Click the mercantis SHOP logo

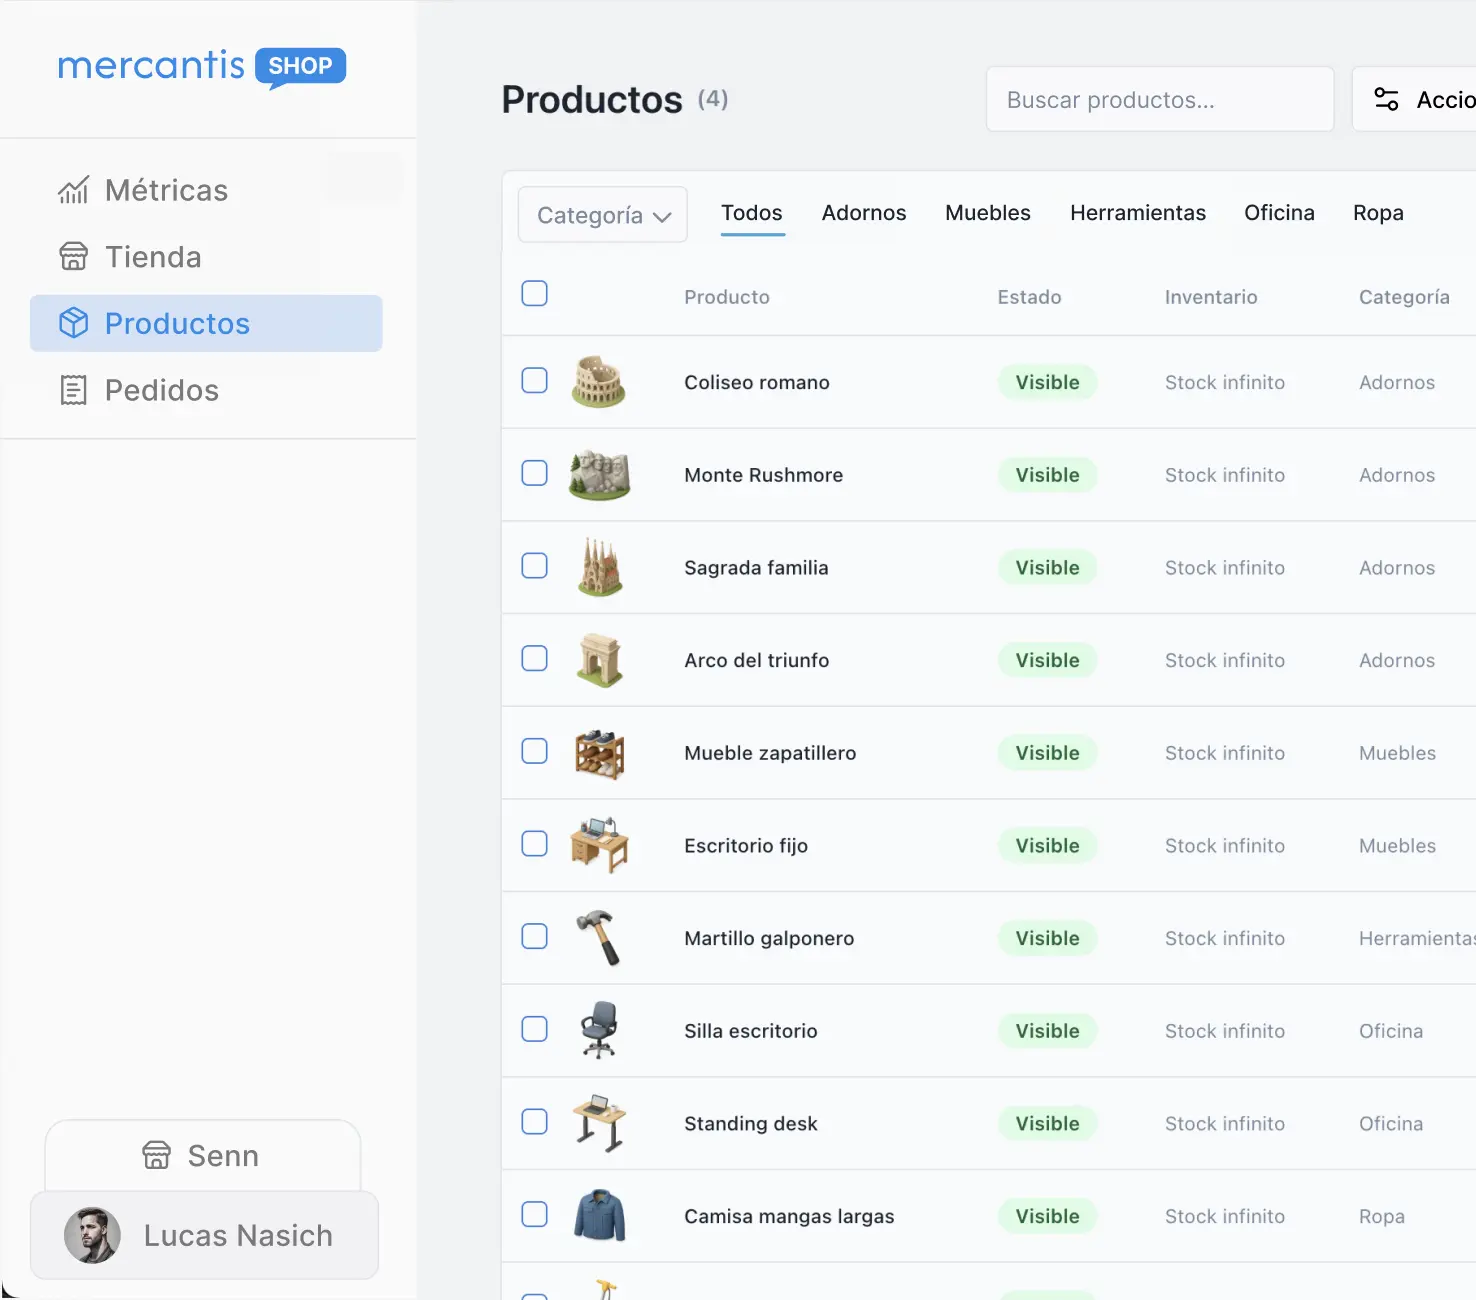(x=202, y=67)
